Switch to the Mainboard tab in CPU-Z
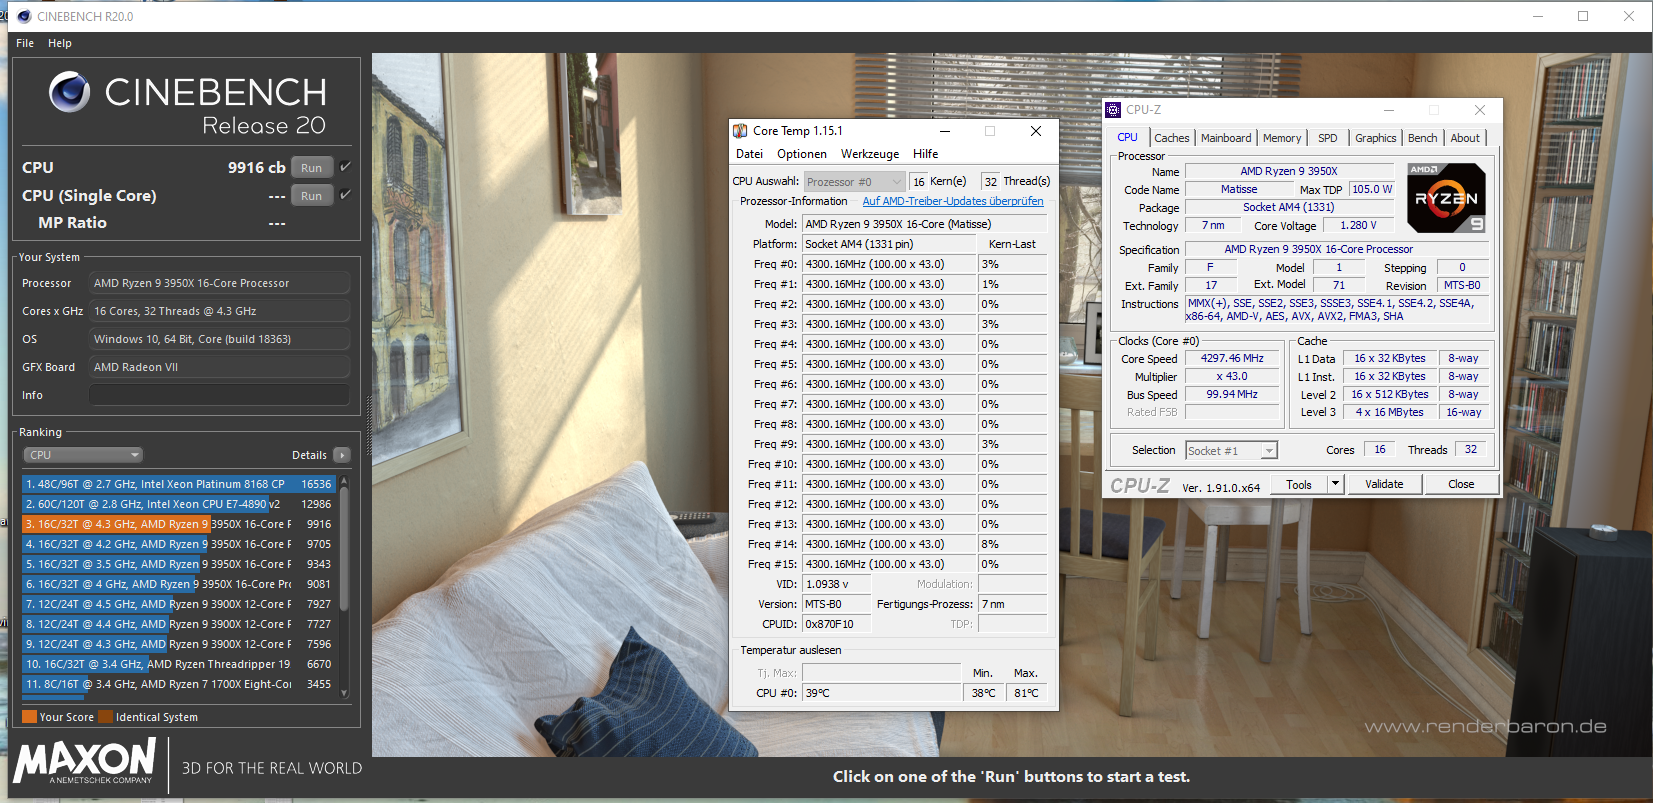This screenshot has width=1653, height=803. pos(1226,138)
